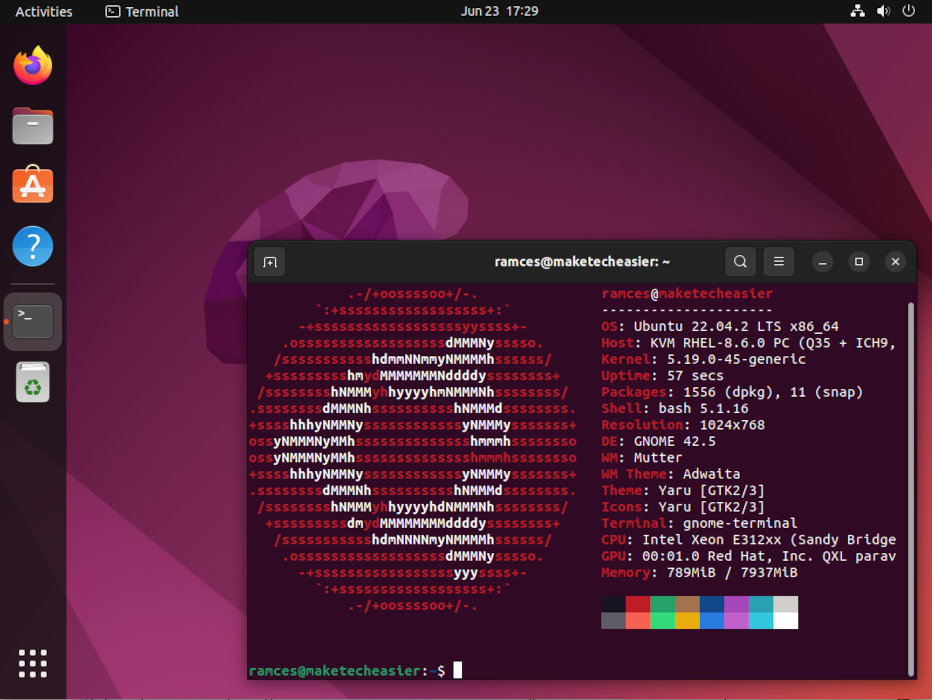Open the system status menu
Image resolution: width=932 pixels, height=700 pixels.
(x=909, y=11)
